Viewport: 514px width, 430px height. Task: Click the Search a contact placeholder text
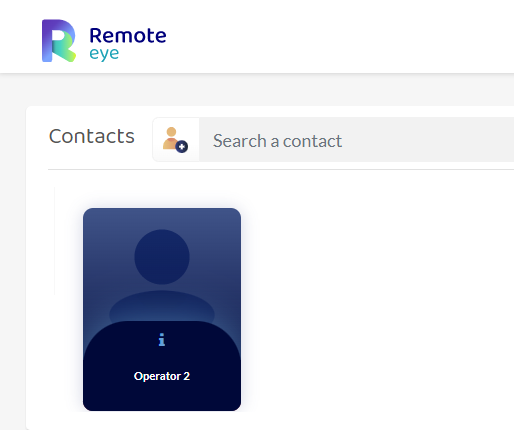pyautogui.click(x=277, y=141)
